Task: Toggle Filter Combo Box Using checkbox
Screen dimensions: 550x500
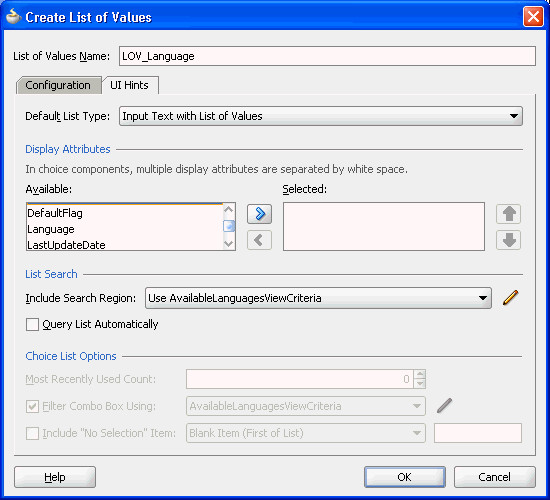Action: tap(32, 406)
